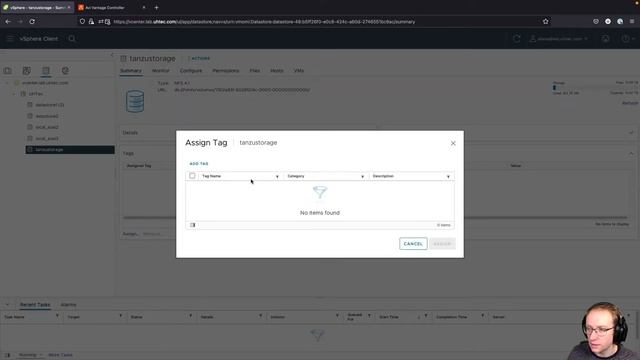Filter the Target column in Recent Tasks
Screen dimensions: 640x360
[120, 316]
